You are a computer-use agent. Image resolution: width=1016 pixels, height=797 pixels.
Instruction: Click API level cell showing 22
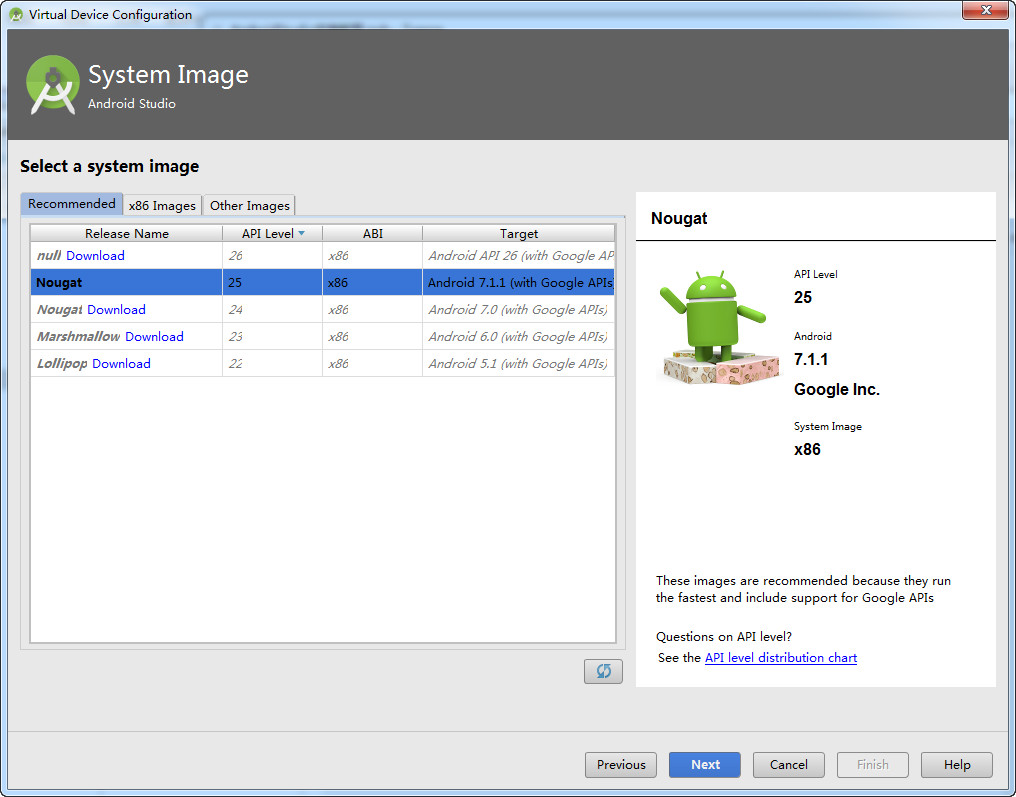pos(272,364)
